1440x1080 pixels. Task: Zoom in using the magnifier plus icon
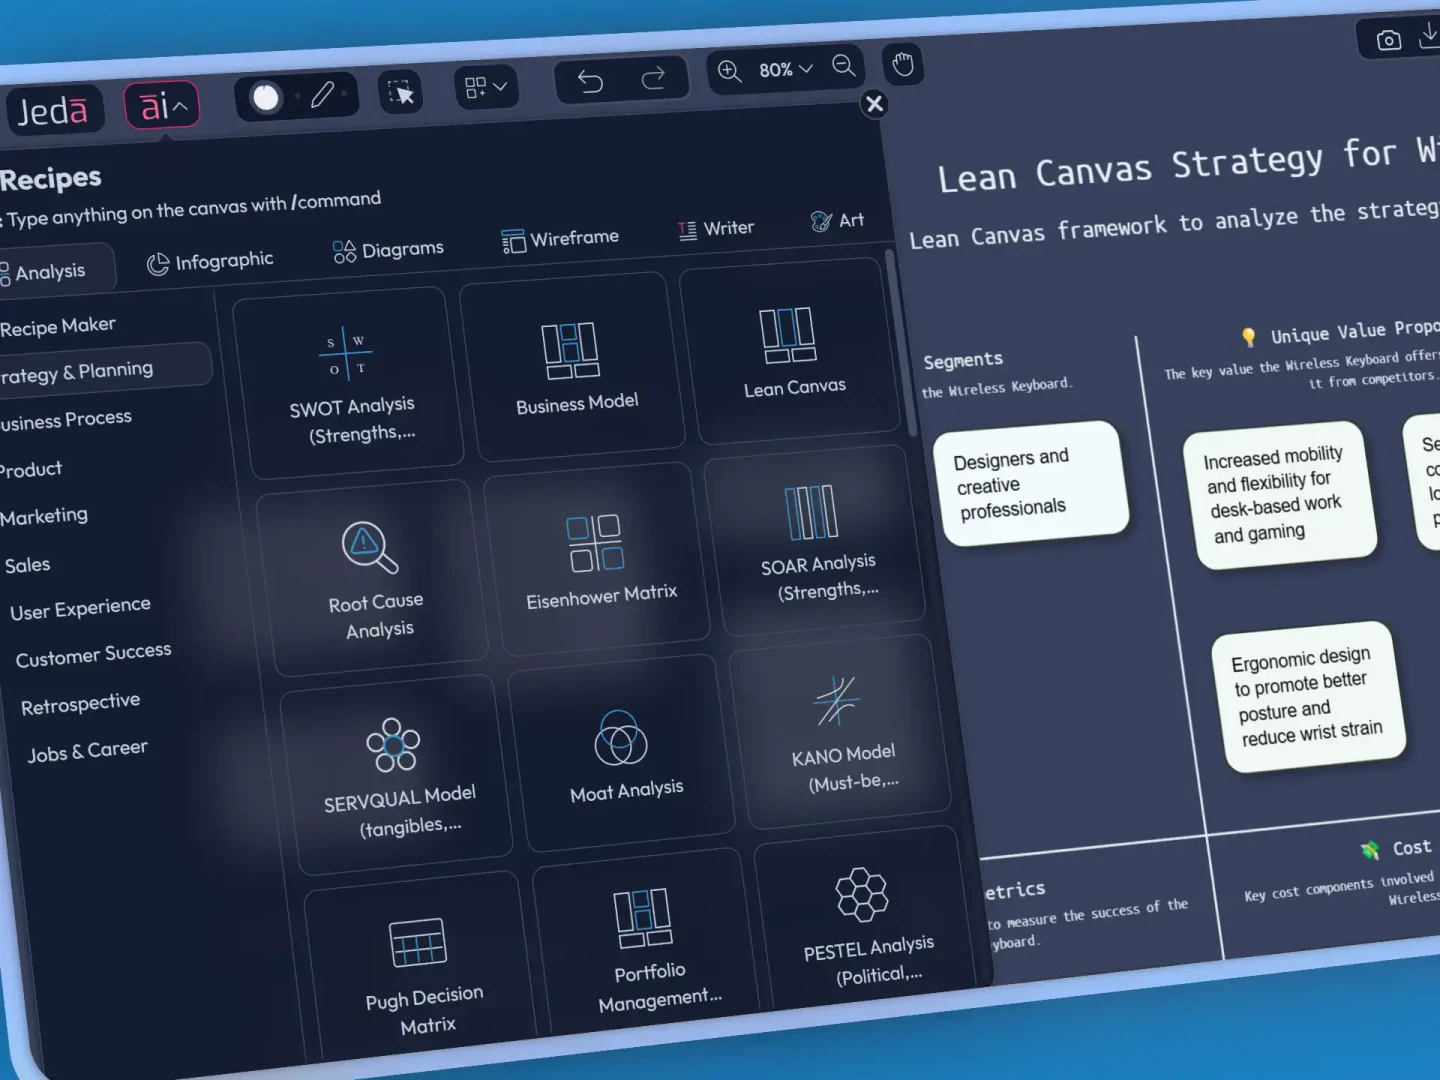pyautogui.click(x=729, y=72)
